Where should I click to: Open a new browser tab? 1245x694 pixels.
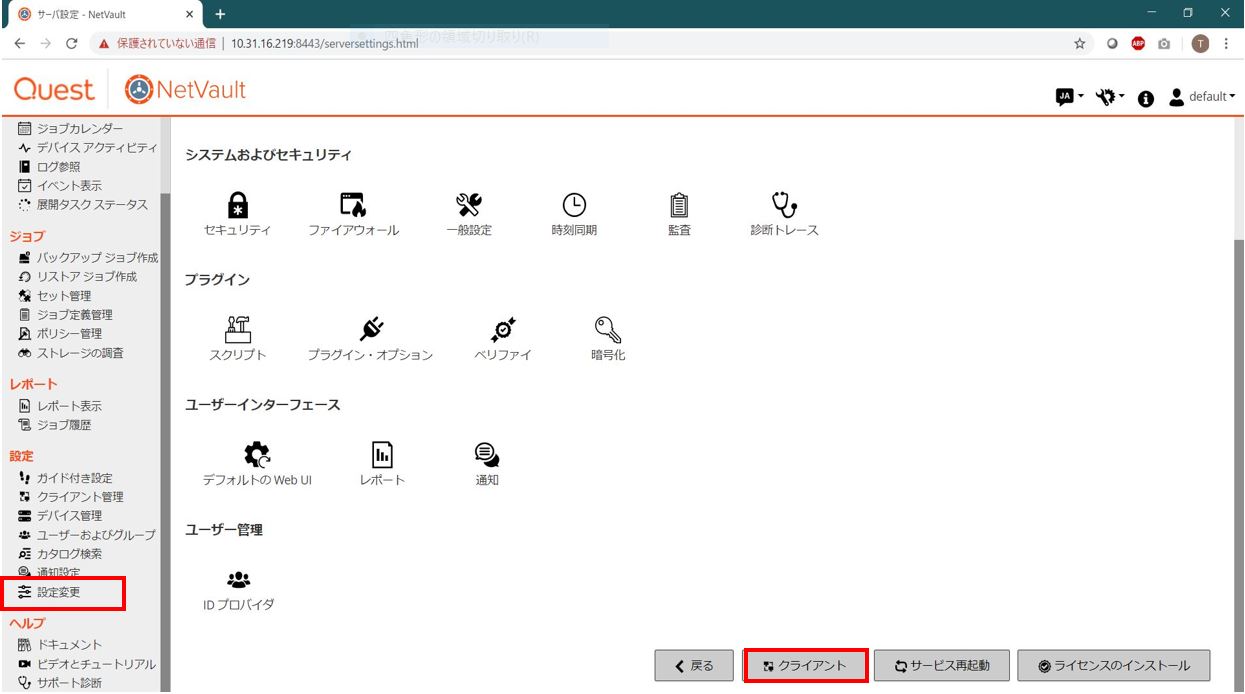(220, 14)
